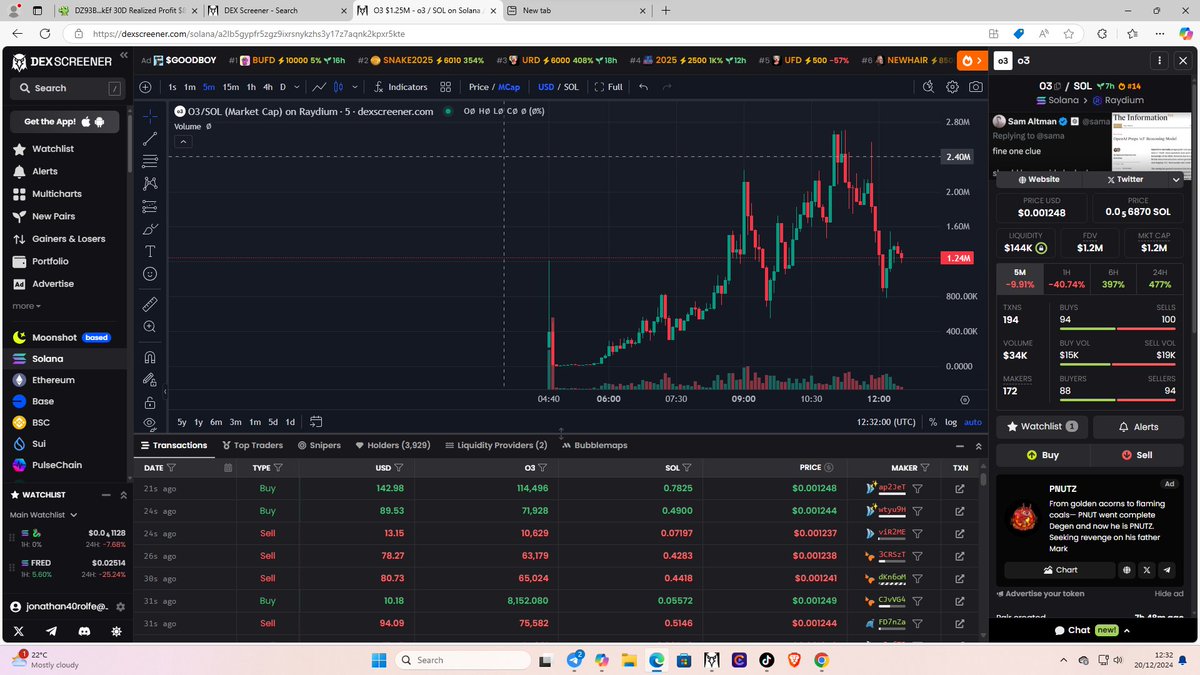
Task: Toggle lock all drawing tools
Action: click(x=150, y=402)
